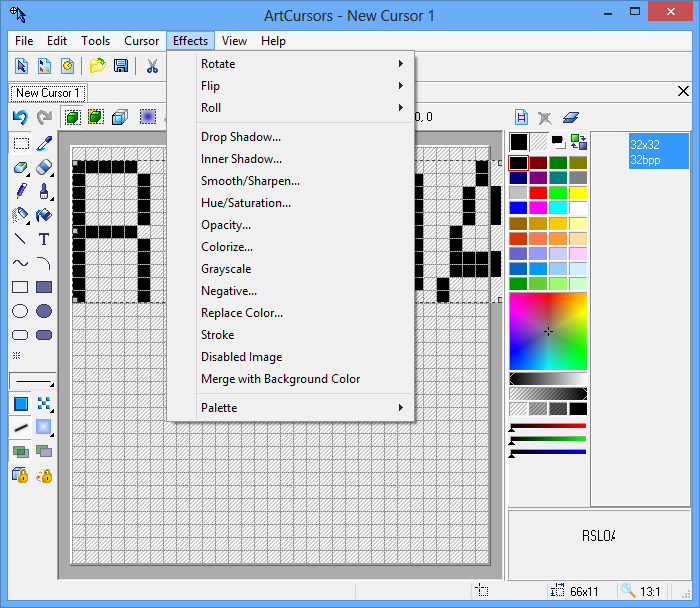Select the filled rounded rectangle tool
The width and height of the screenshot is (700, 608).
[x=44, y=335]
